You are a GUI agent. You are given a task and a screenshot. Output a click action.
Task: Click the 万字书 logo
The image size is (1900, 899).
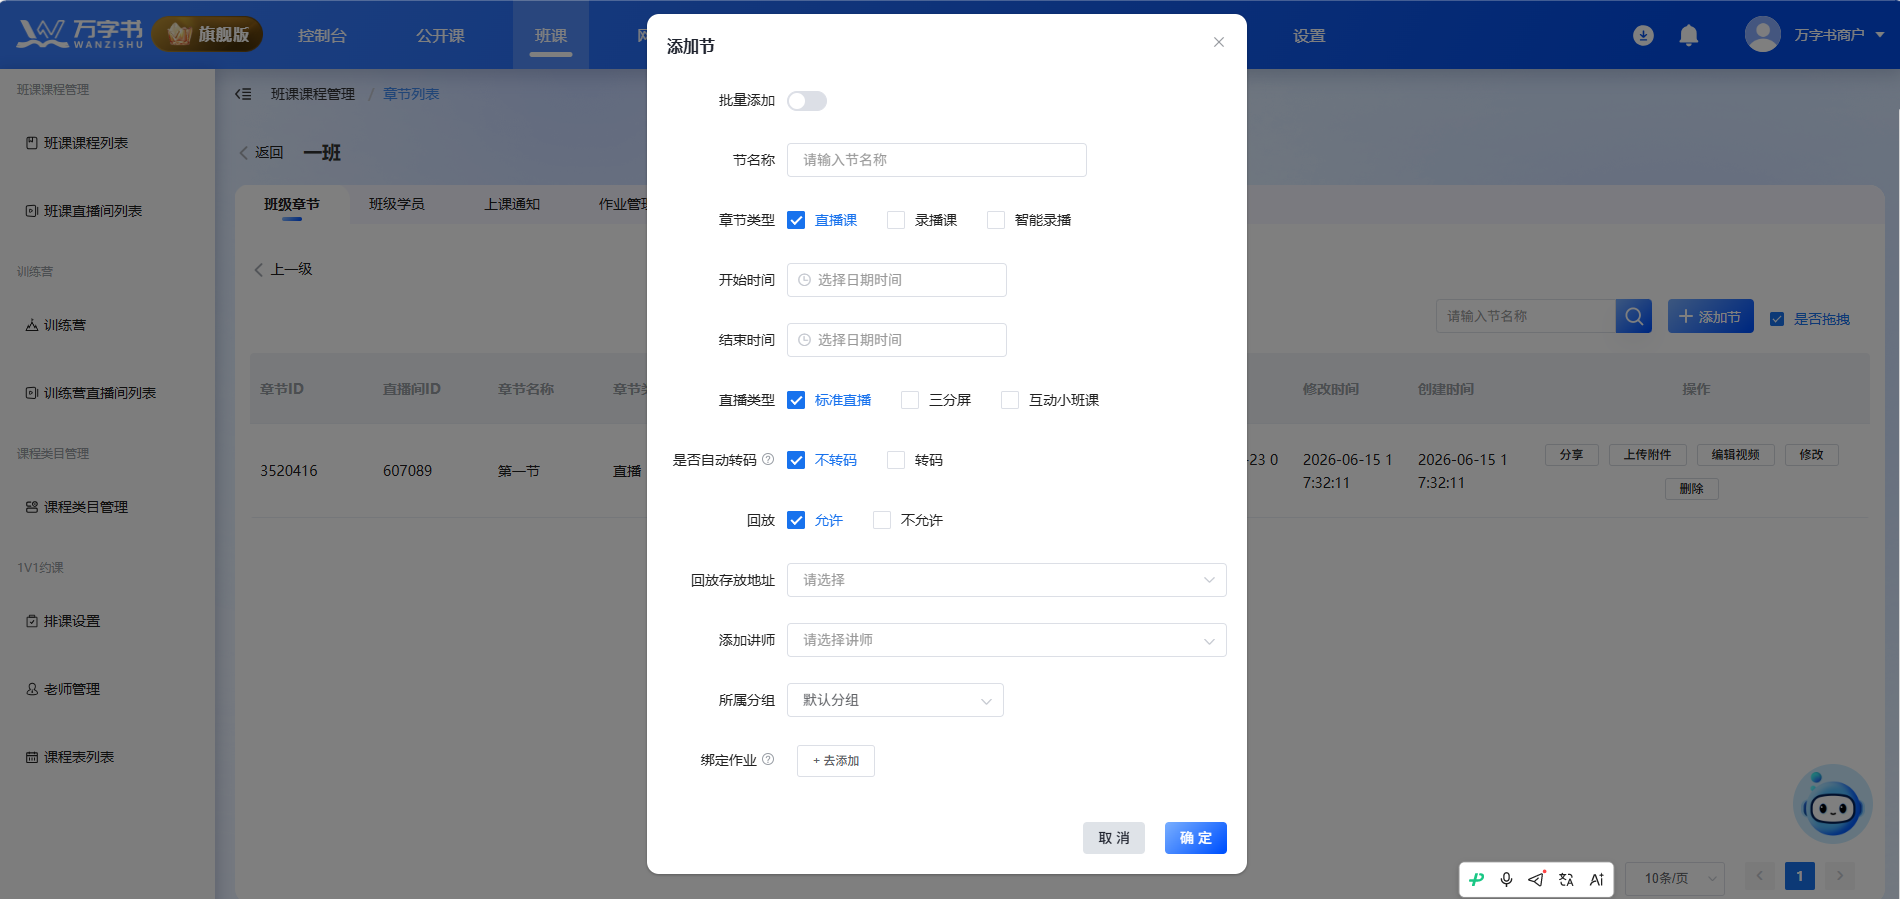80,34
